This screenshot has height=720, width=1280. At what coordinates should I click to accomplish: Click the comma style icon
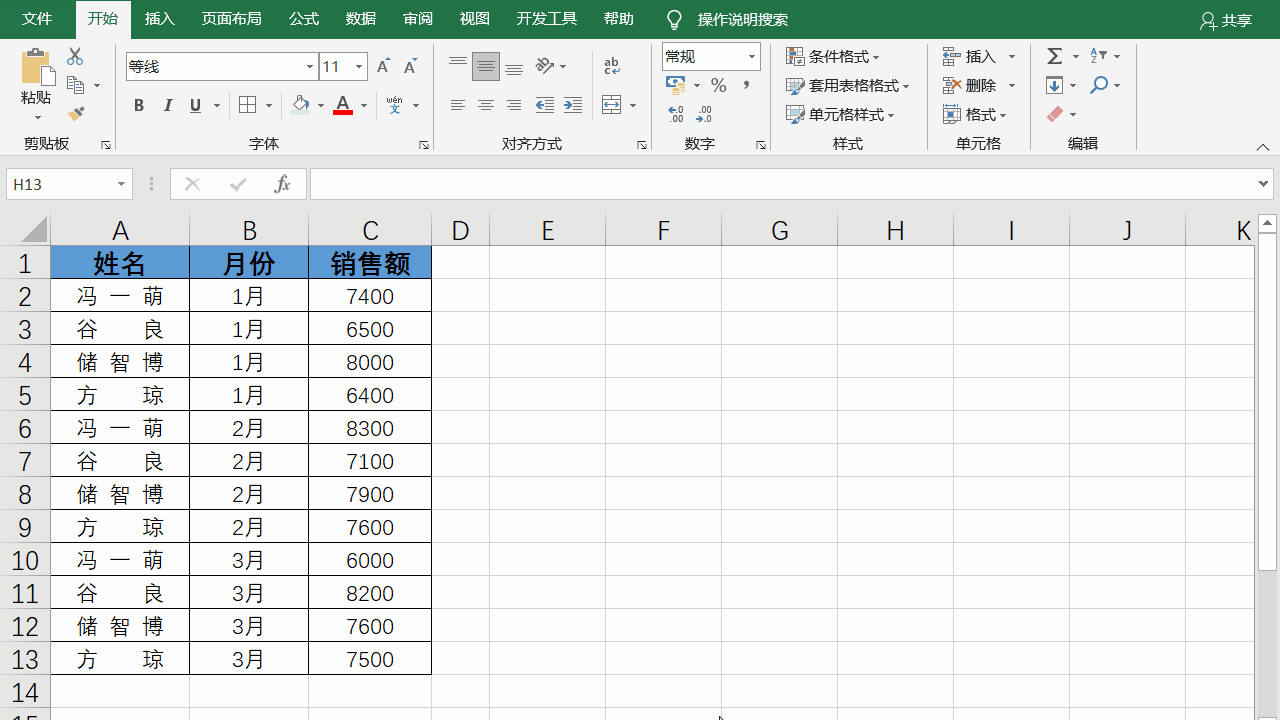click(x=744, y=86)
